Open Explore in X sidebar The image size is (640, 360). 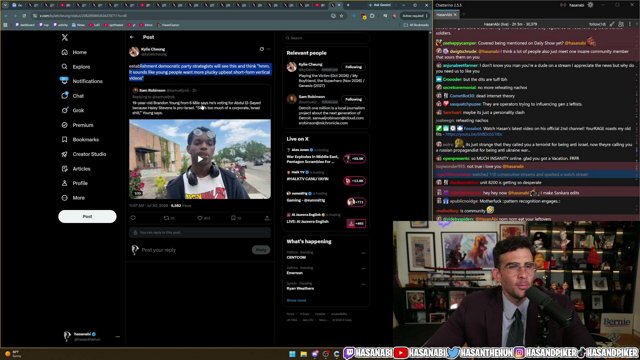[76, 67]
